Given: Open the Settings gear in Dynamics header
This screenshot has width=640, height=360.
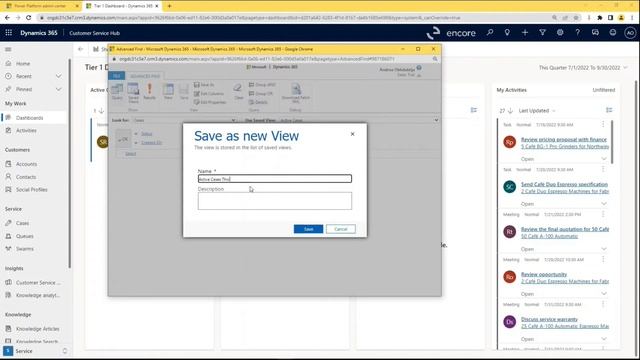Looking at the screenshot, I should pos(560,33).
